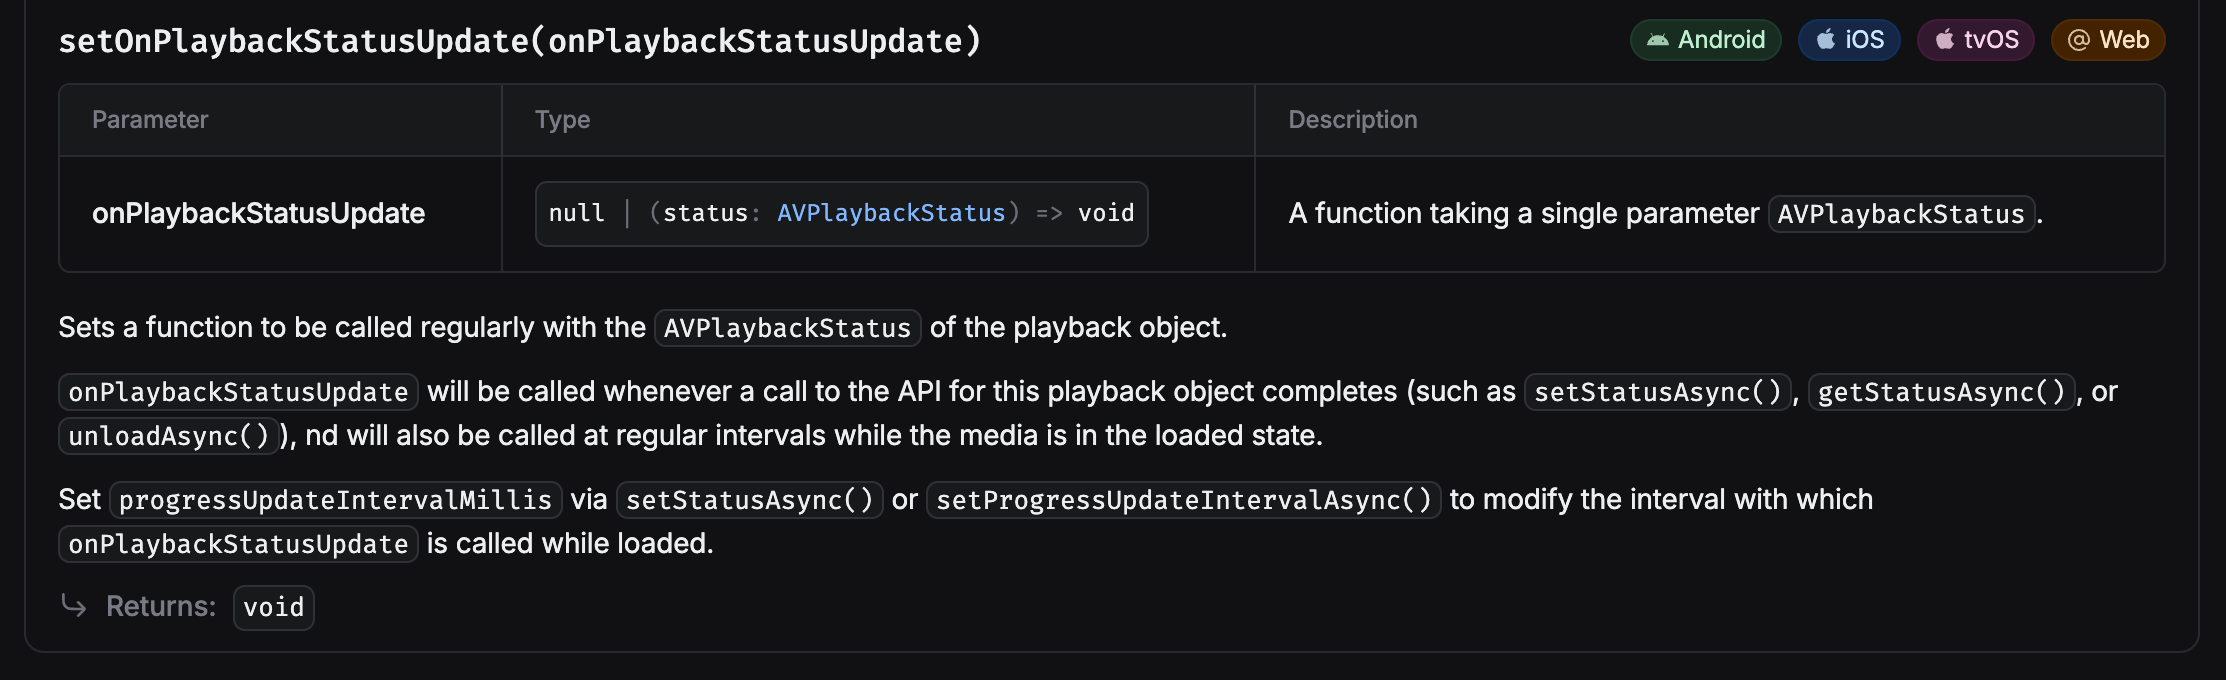Click AVPlaybackStatus code before 'of the playback object'
Image resolution: width=2226 pixels, height=680 pixels.
787,328
